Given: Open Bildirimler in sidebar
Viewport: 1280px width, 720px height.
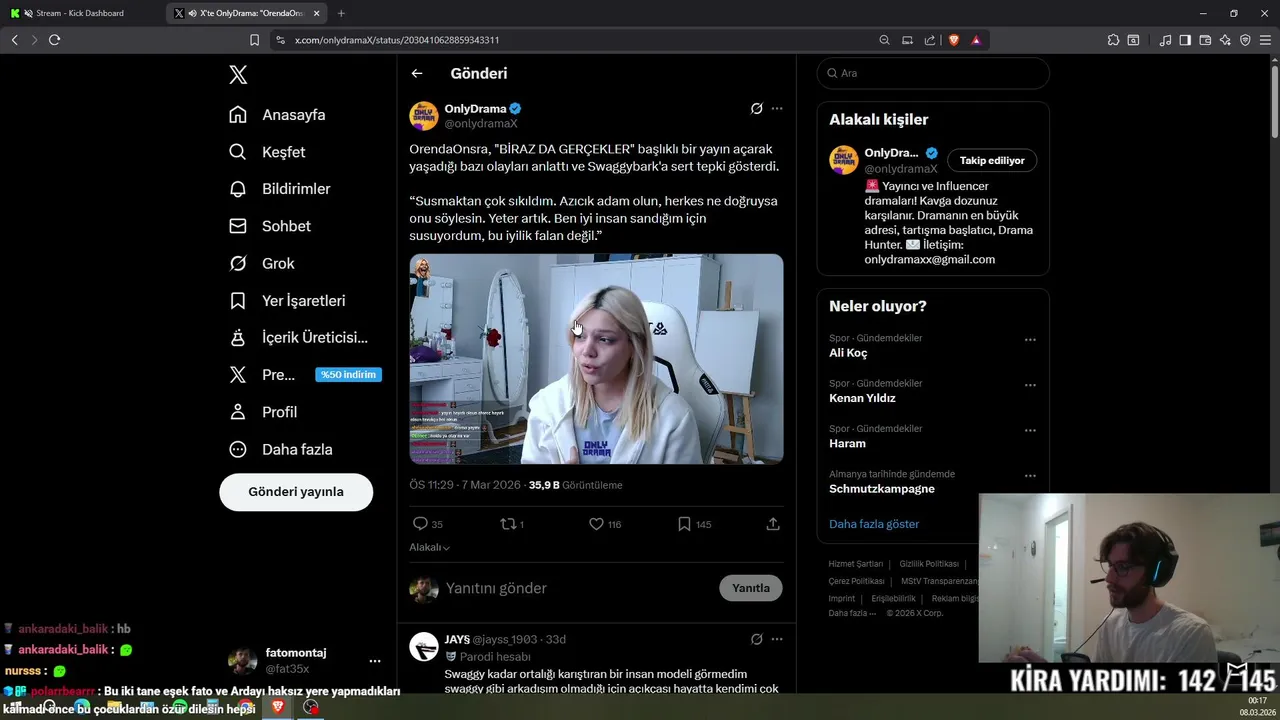Looking at the screenshot, I should coord(280,189).
